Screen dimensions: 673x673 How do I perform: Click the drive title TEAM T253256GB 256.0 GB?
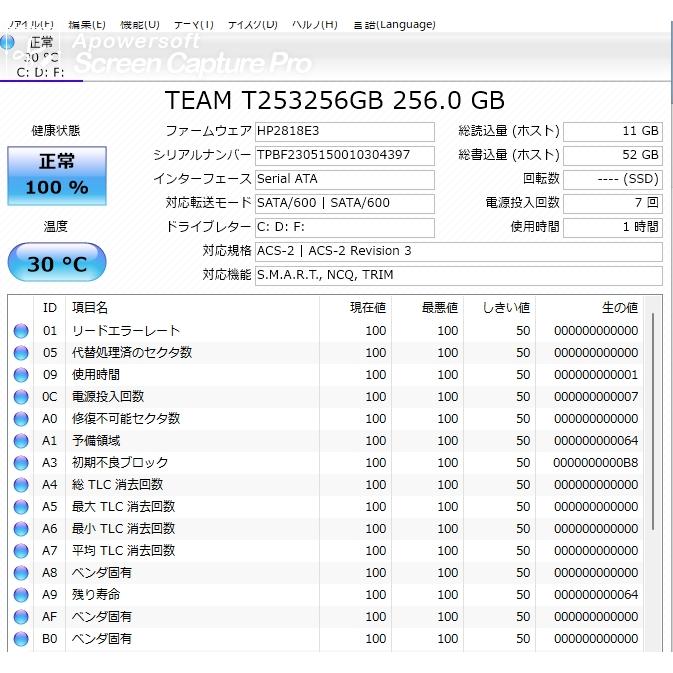coord(335,100)
